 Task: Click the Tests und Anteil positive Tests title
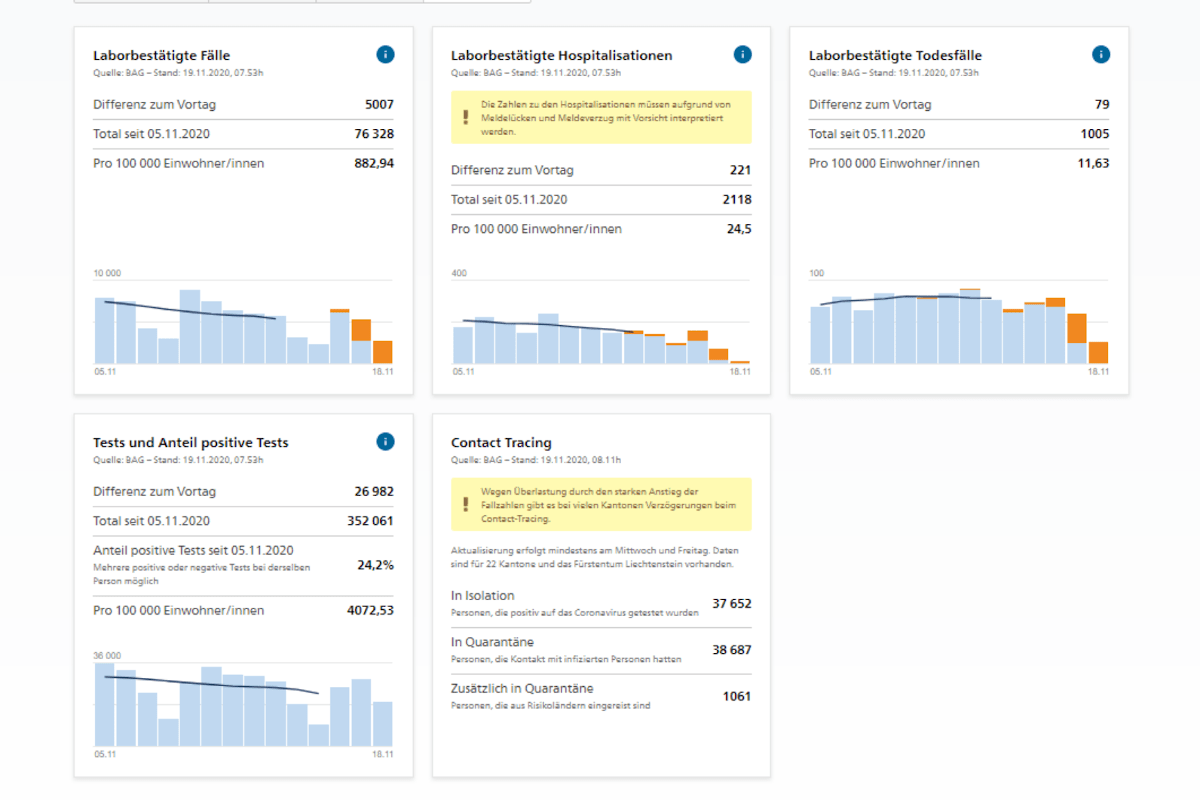point(191,443)
